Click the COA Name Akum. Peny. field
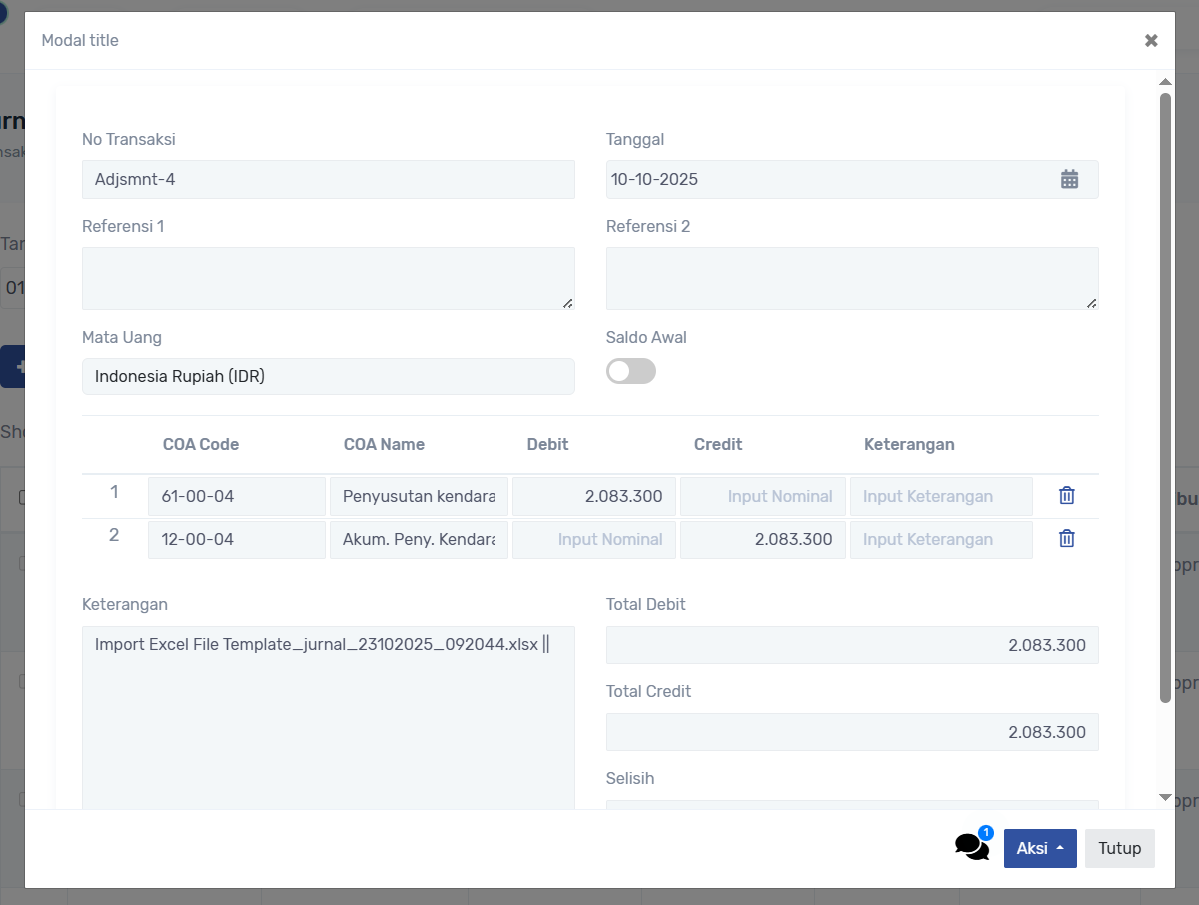Image resolution: width=1199 pixels, height=905 pixels. tap(418, 539)
